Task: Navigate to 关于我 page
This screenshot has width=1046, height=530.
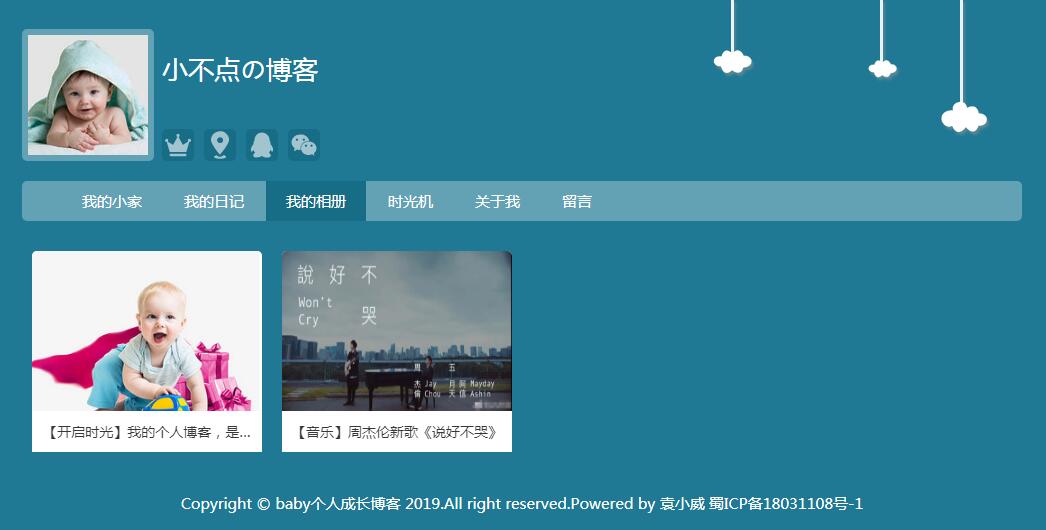Action: pos(497,201)
